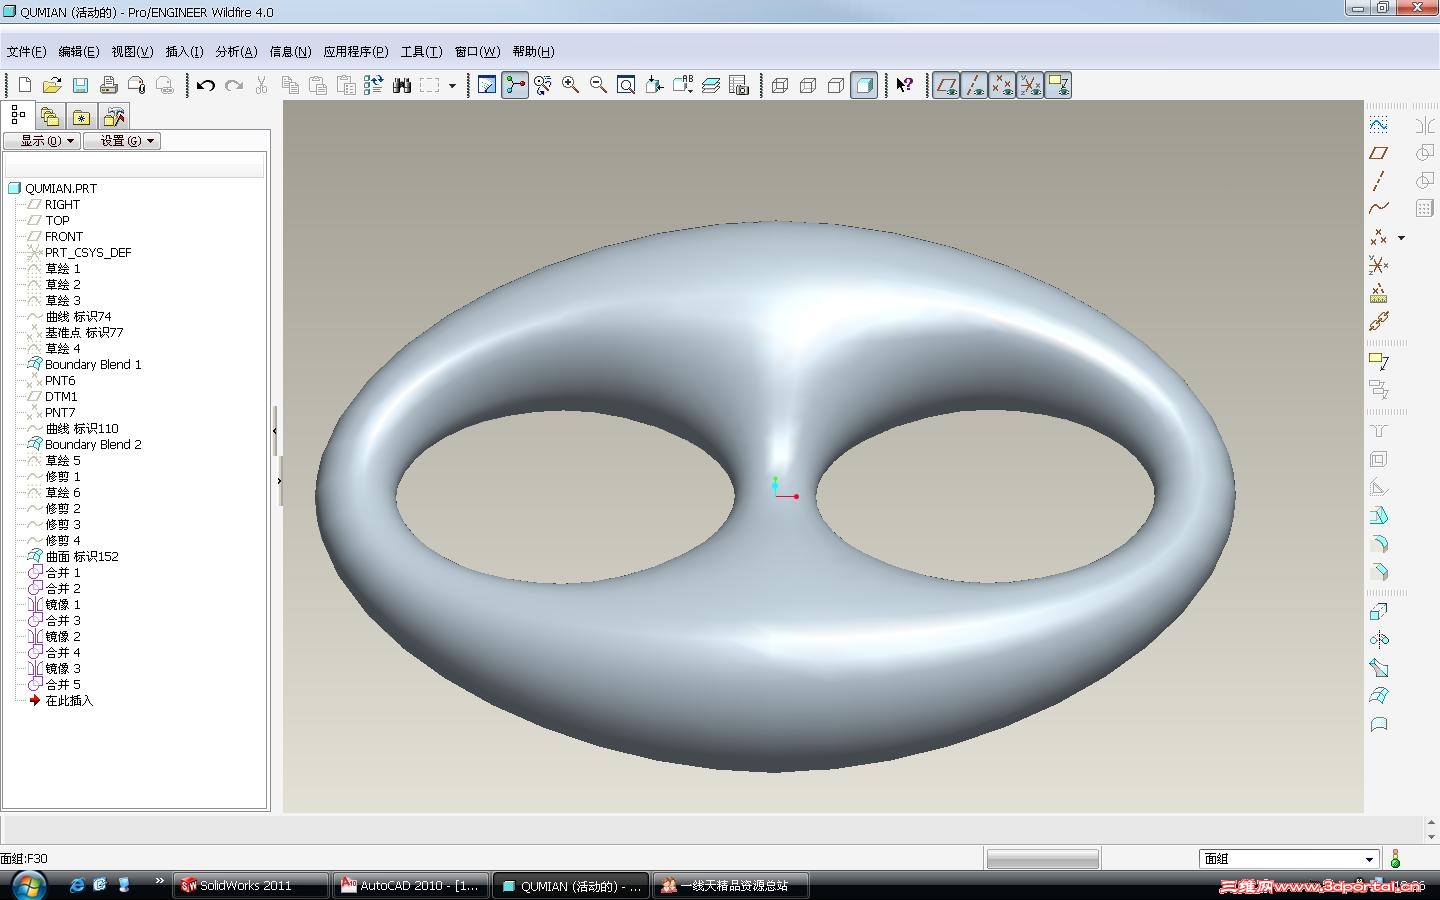Open the 文件 menu
This screenshot has width=1440, height=900.
pyautogui.click(x=27, y=52)
